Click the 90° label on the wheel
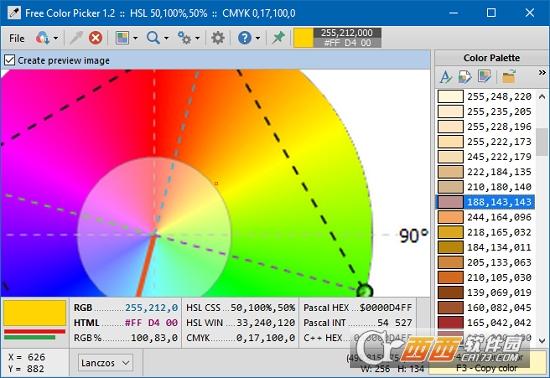 [414, 236]
